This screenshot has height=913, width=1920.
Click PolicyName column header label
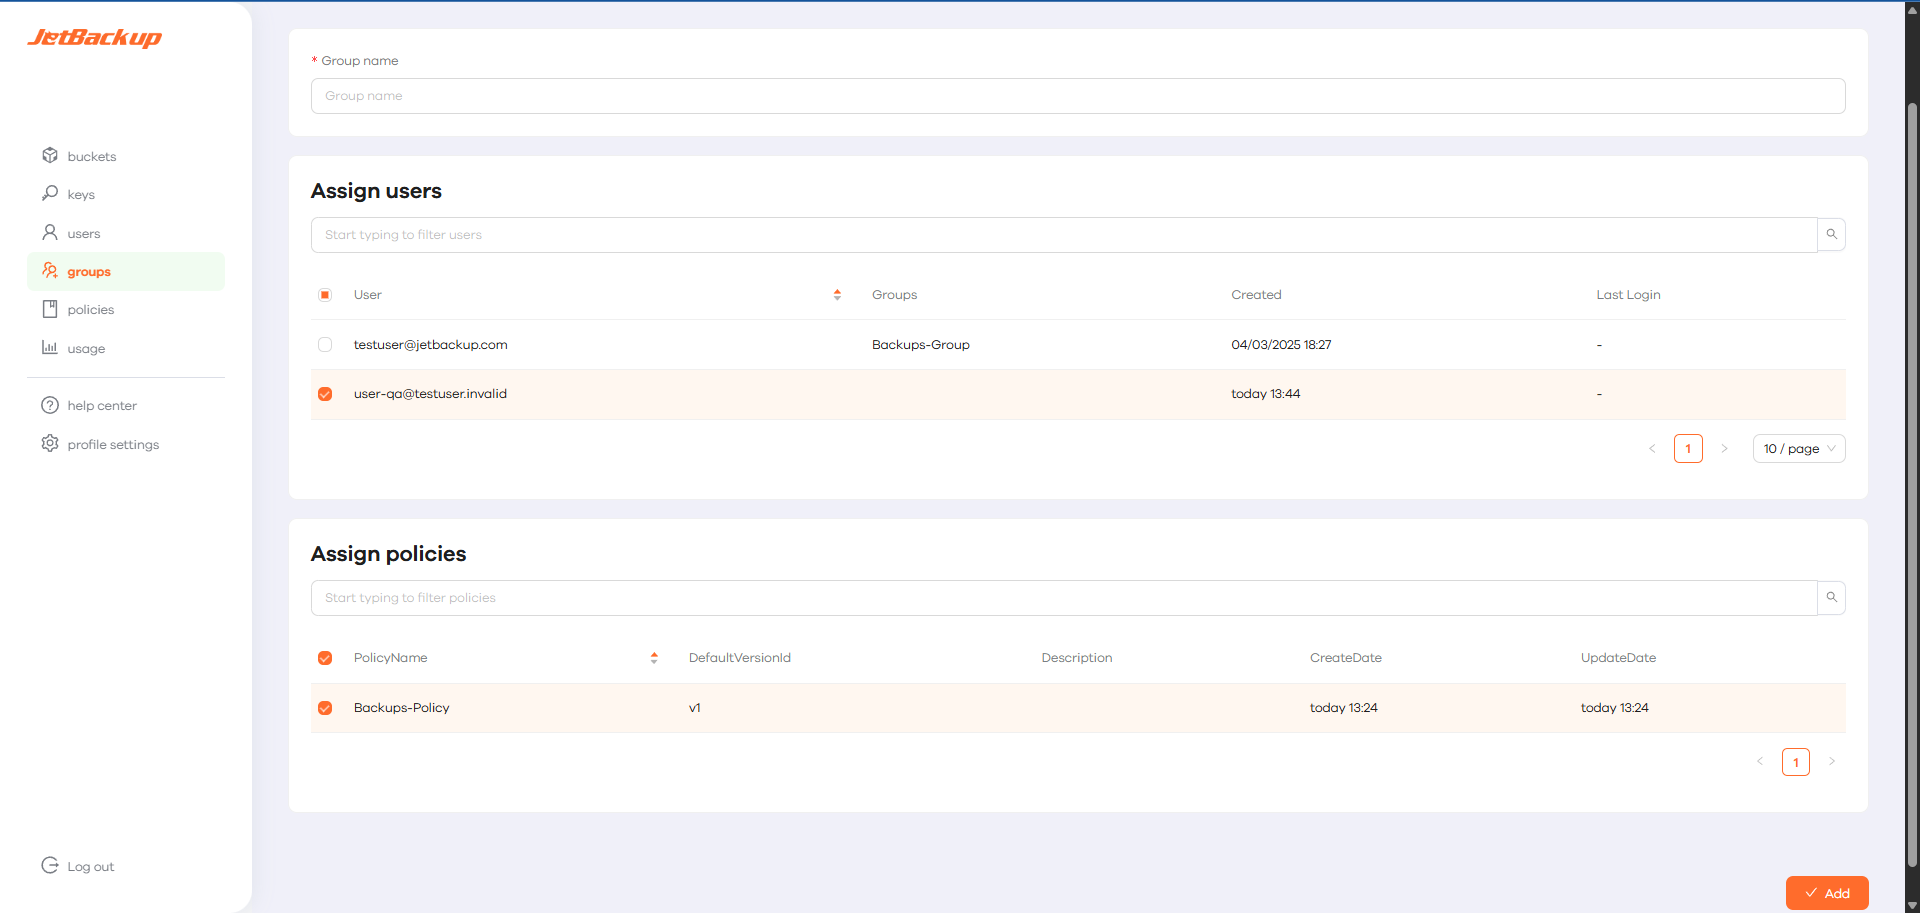390,658
